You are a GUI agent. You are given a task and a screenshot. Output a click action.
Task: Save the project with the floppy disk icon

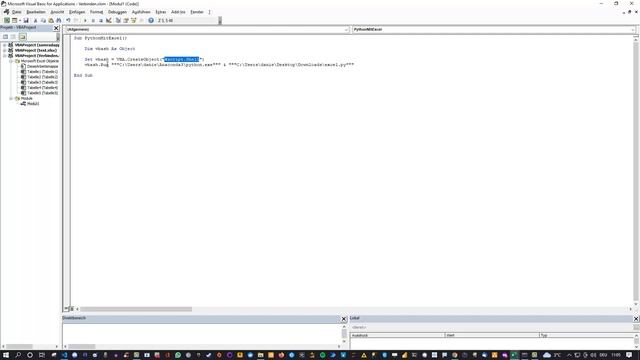(26, 20)
